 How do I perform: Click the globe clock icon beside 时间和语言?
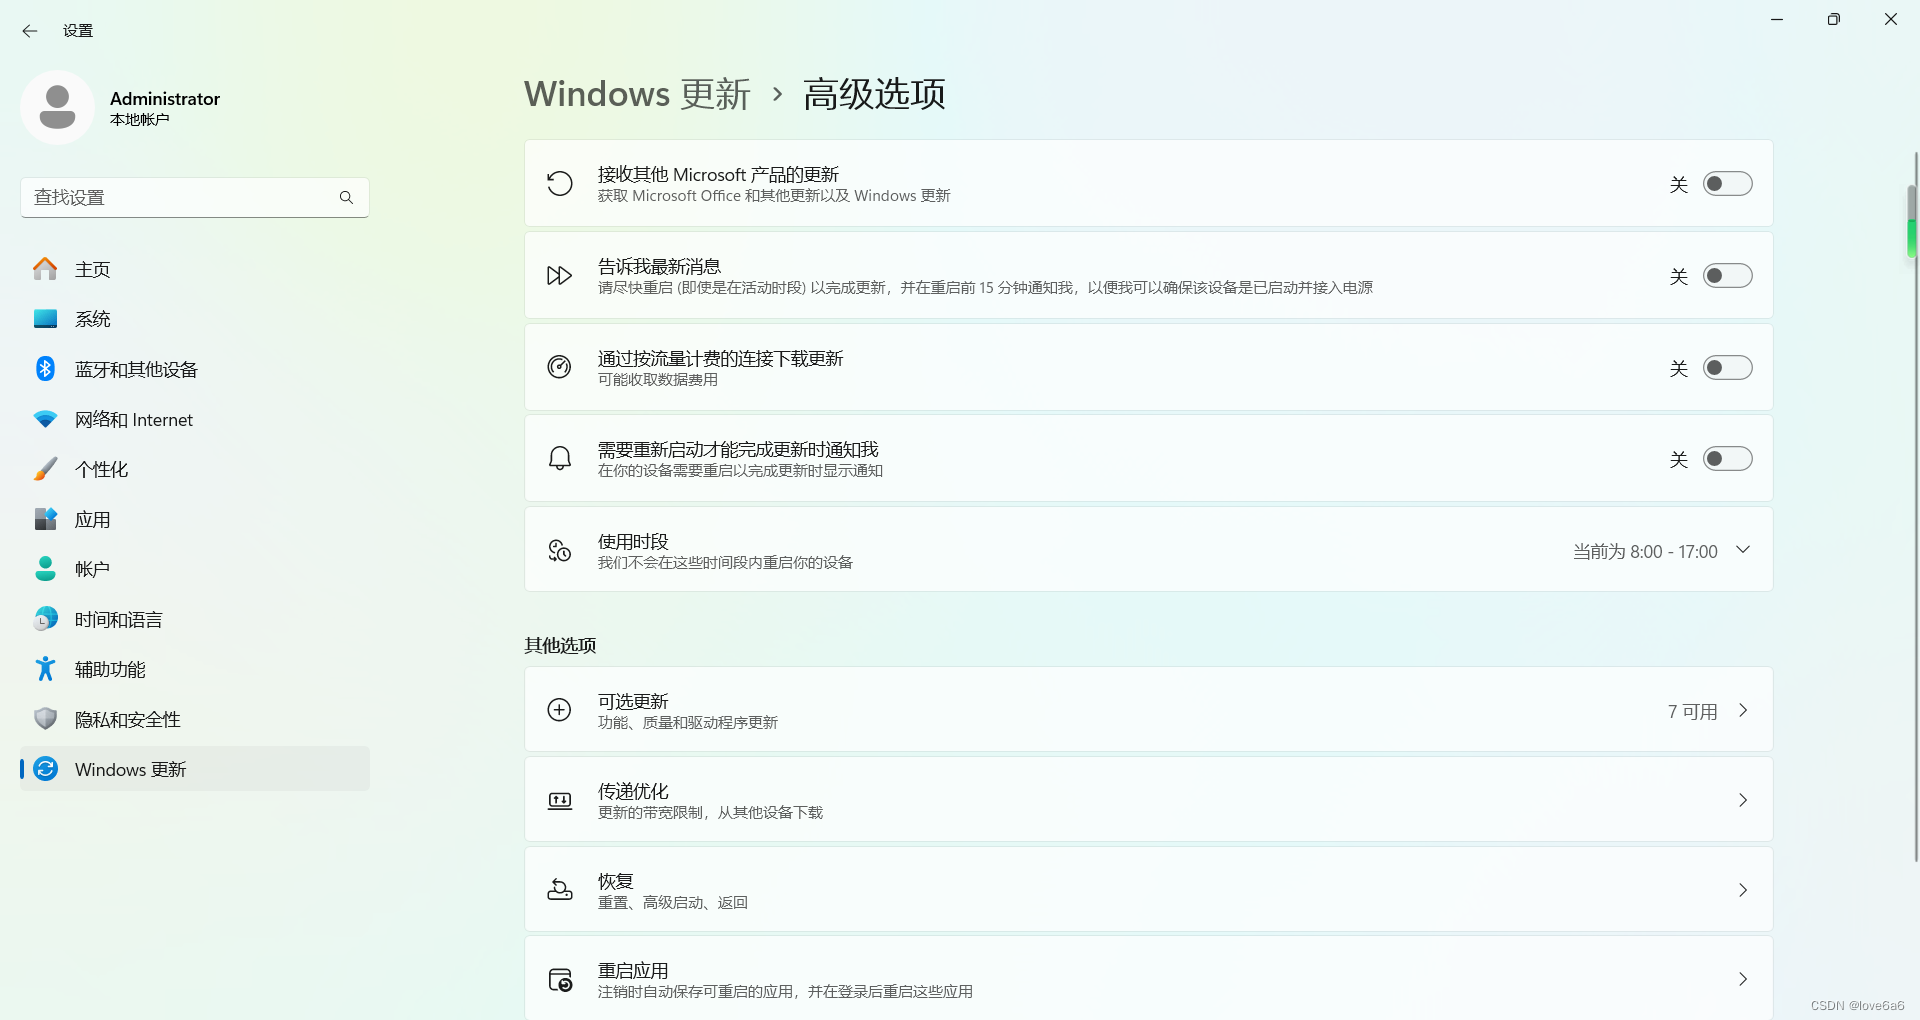pyautogui.click(x=45, y=619)
